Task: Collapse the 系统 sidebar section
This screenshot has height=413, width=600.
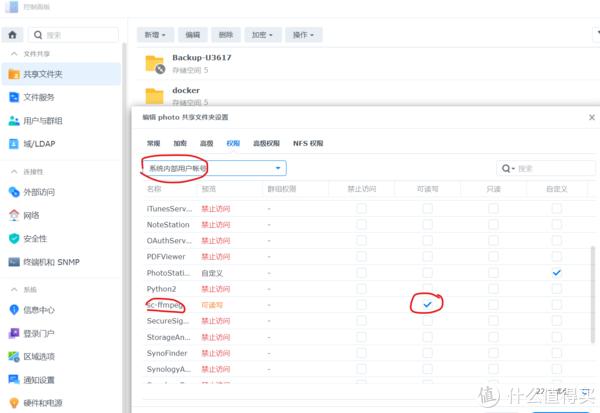Action: (x=14, y=289)
